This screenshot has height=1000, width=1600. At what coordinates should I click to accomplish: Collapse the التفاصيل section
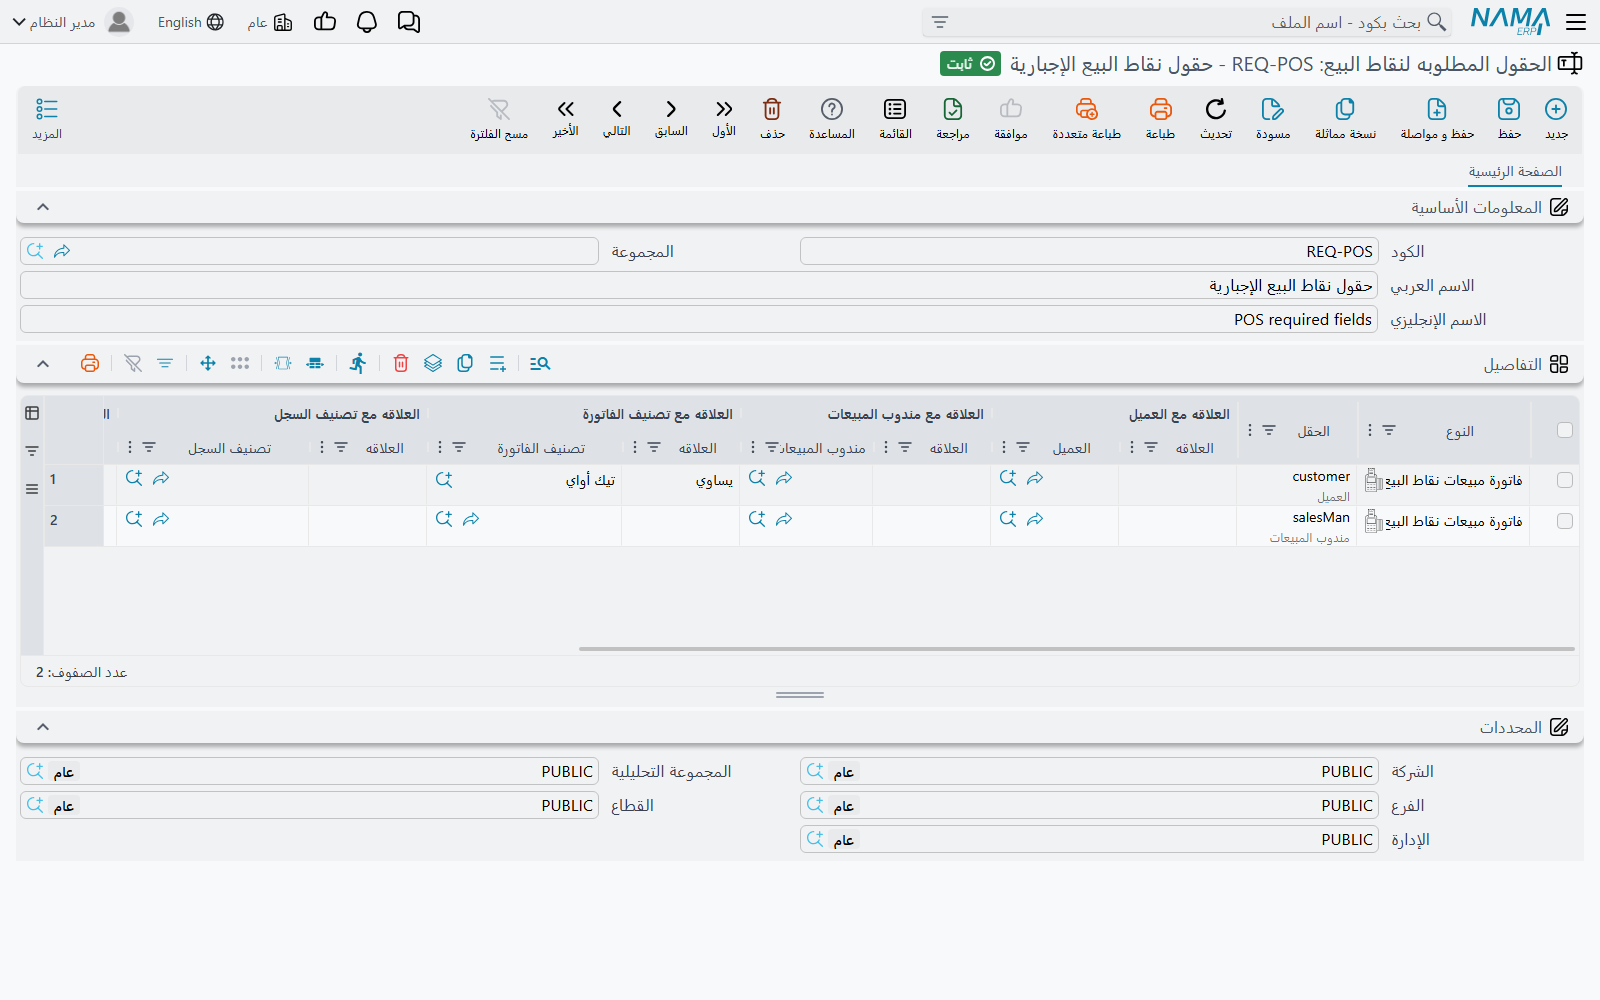[43, 364]
